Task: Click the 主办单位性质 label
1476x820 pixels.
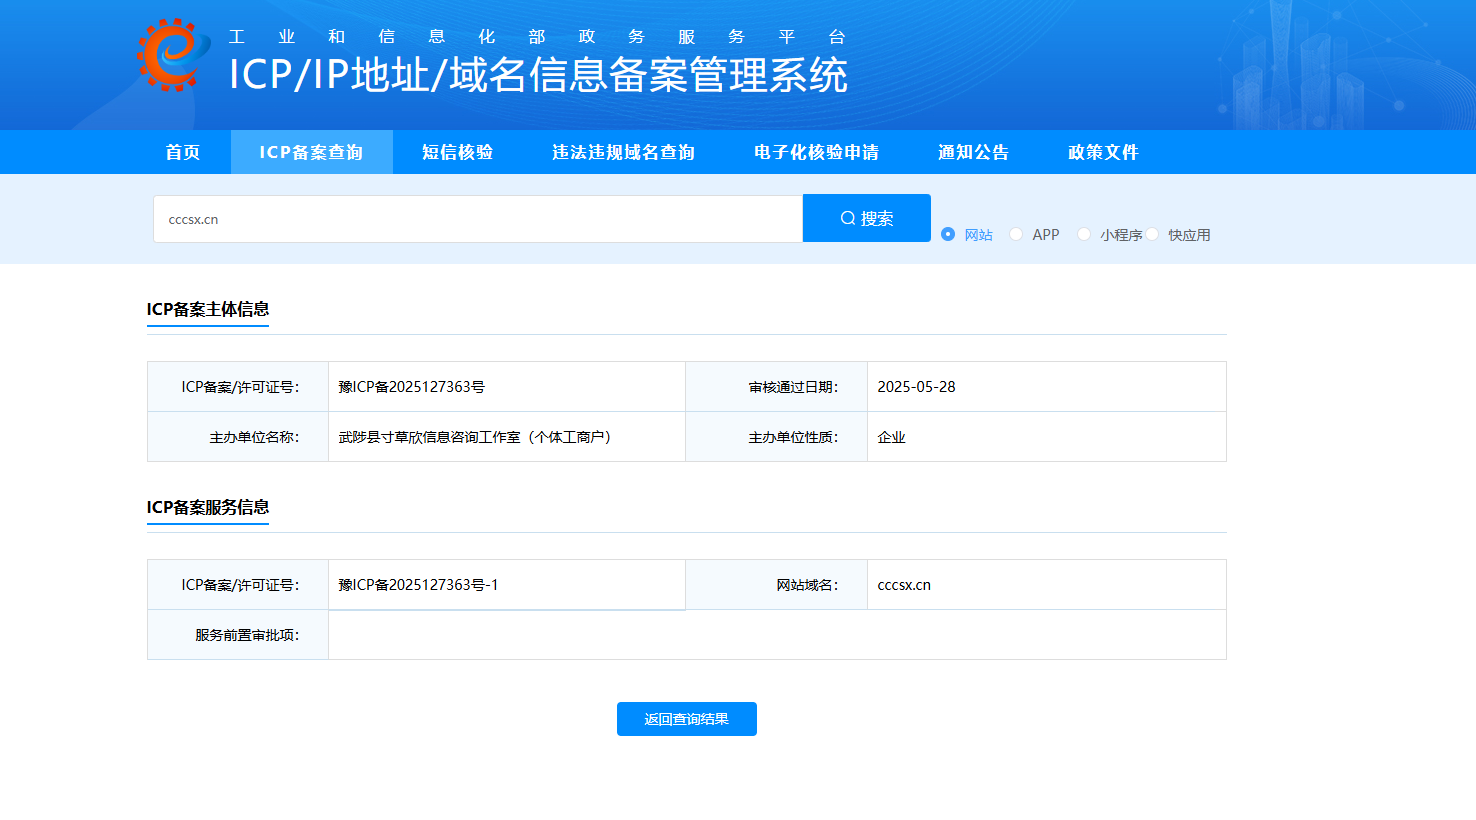Action: (793, 437)
